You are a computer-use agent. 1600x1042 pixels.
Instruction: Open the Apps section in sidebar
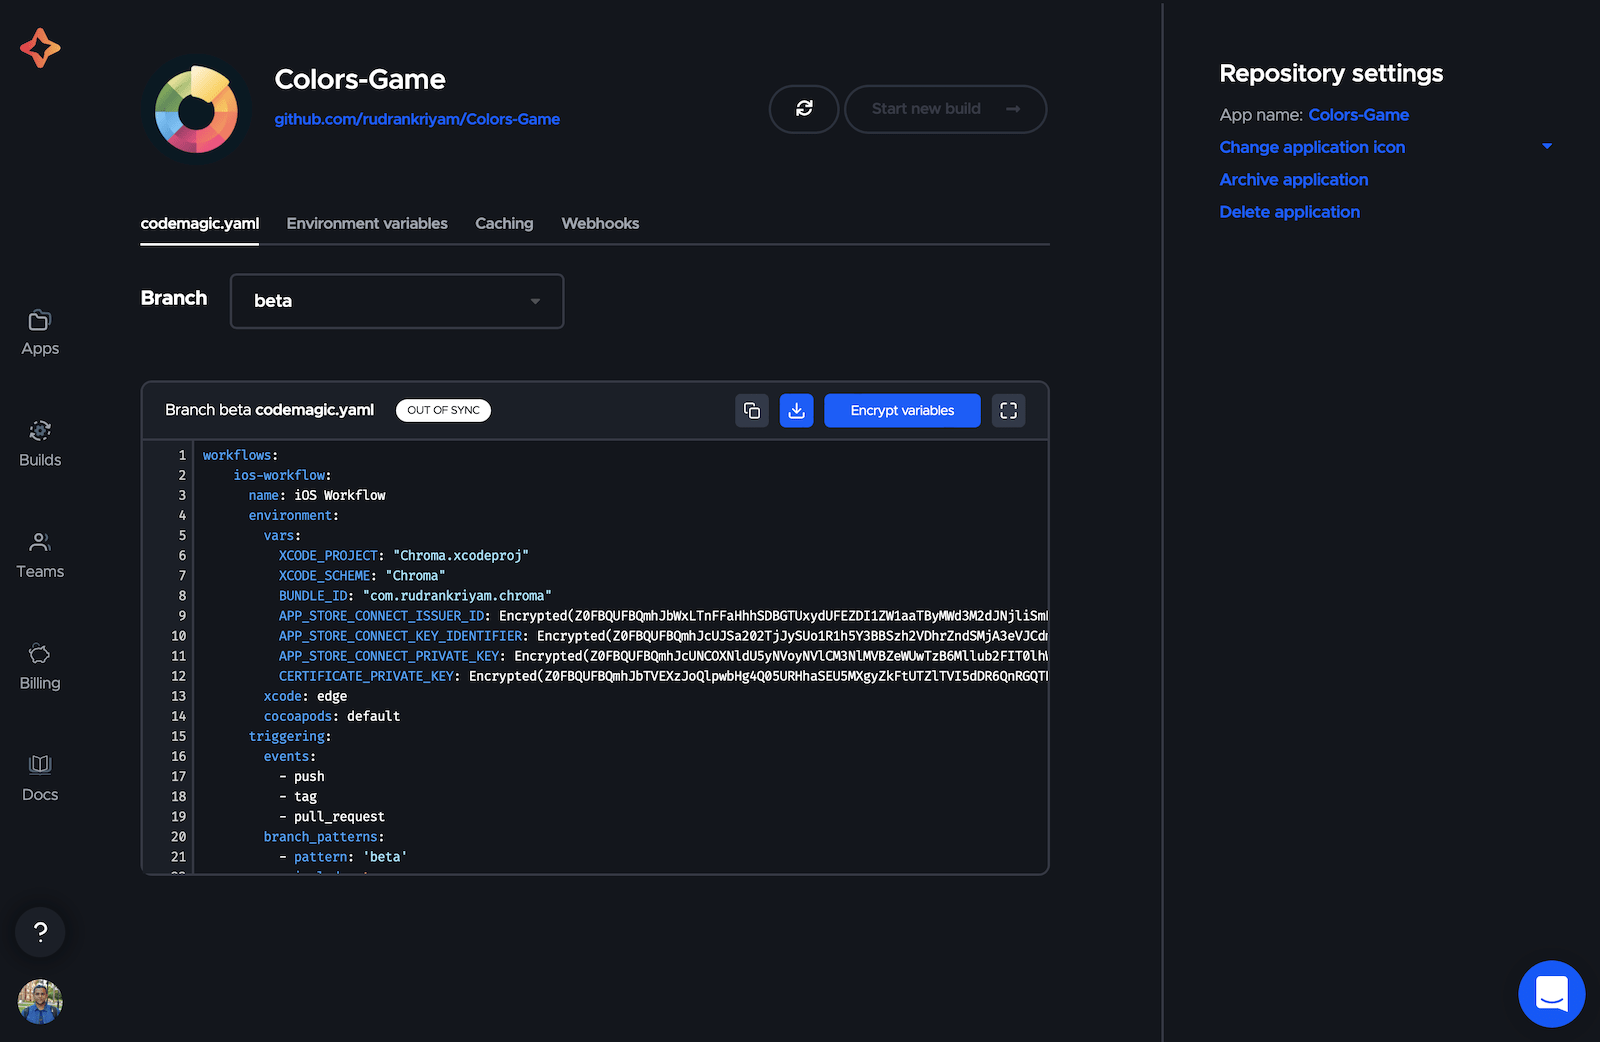40,333
